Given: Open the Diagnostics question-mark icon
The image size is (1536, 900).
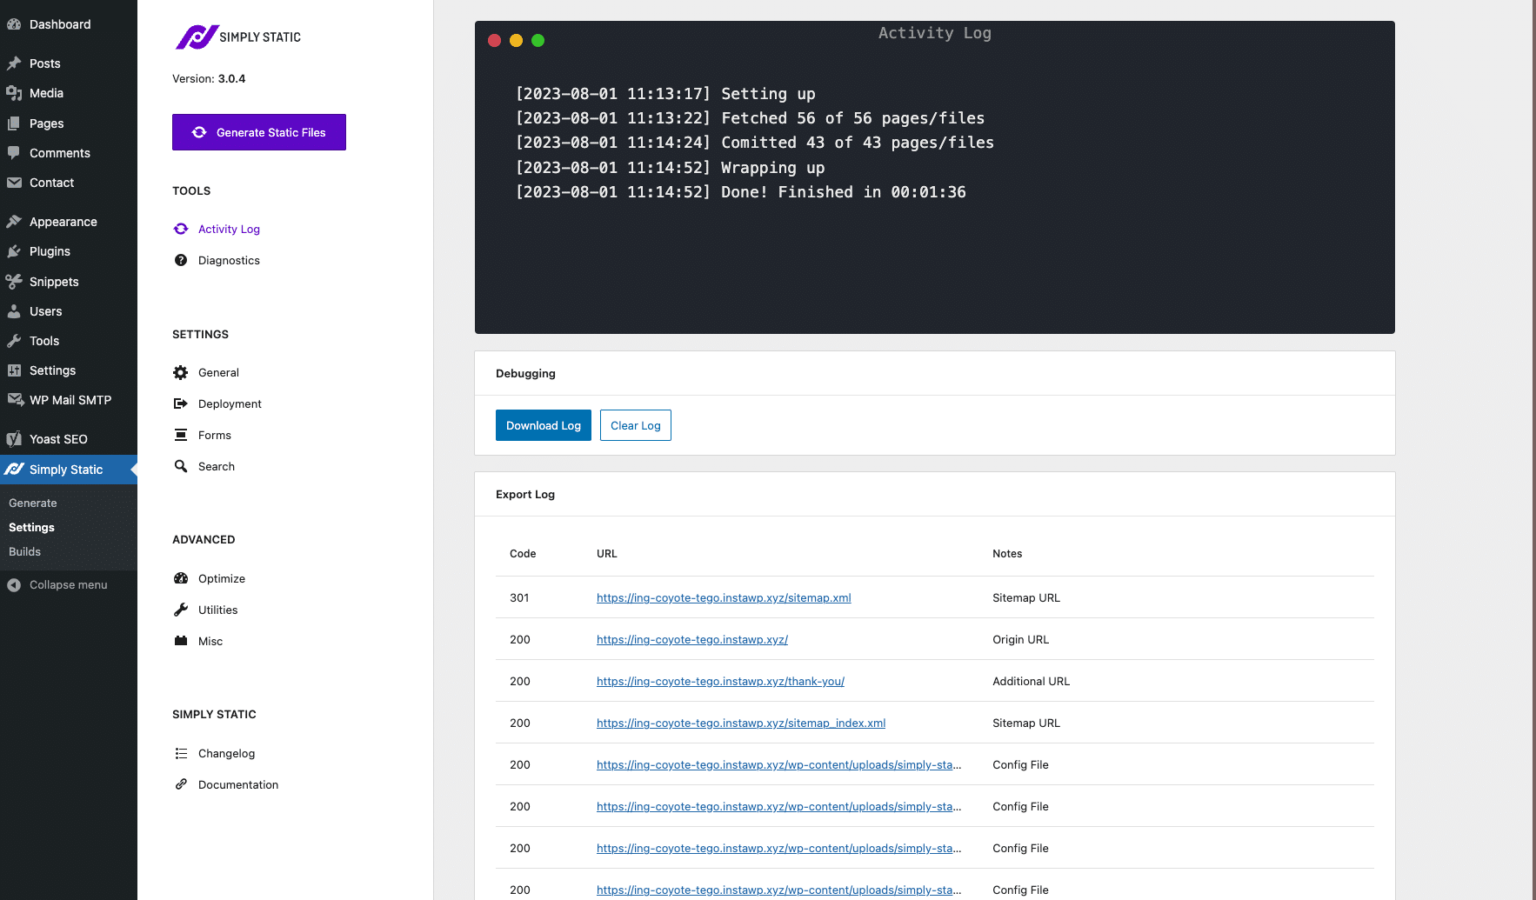Looking at the screenshot, I should [x=181, y=260].
